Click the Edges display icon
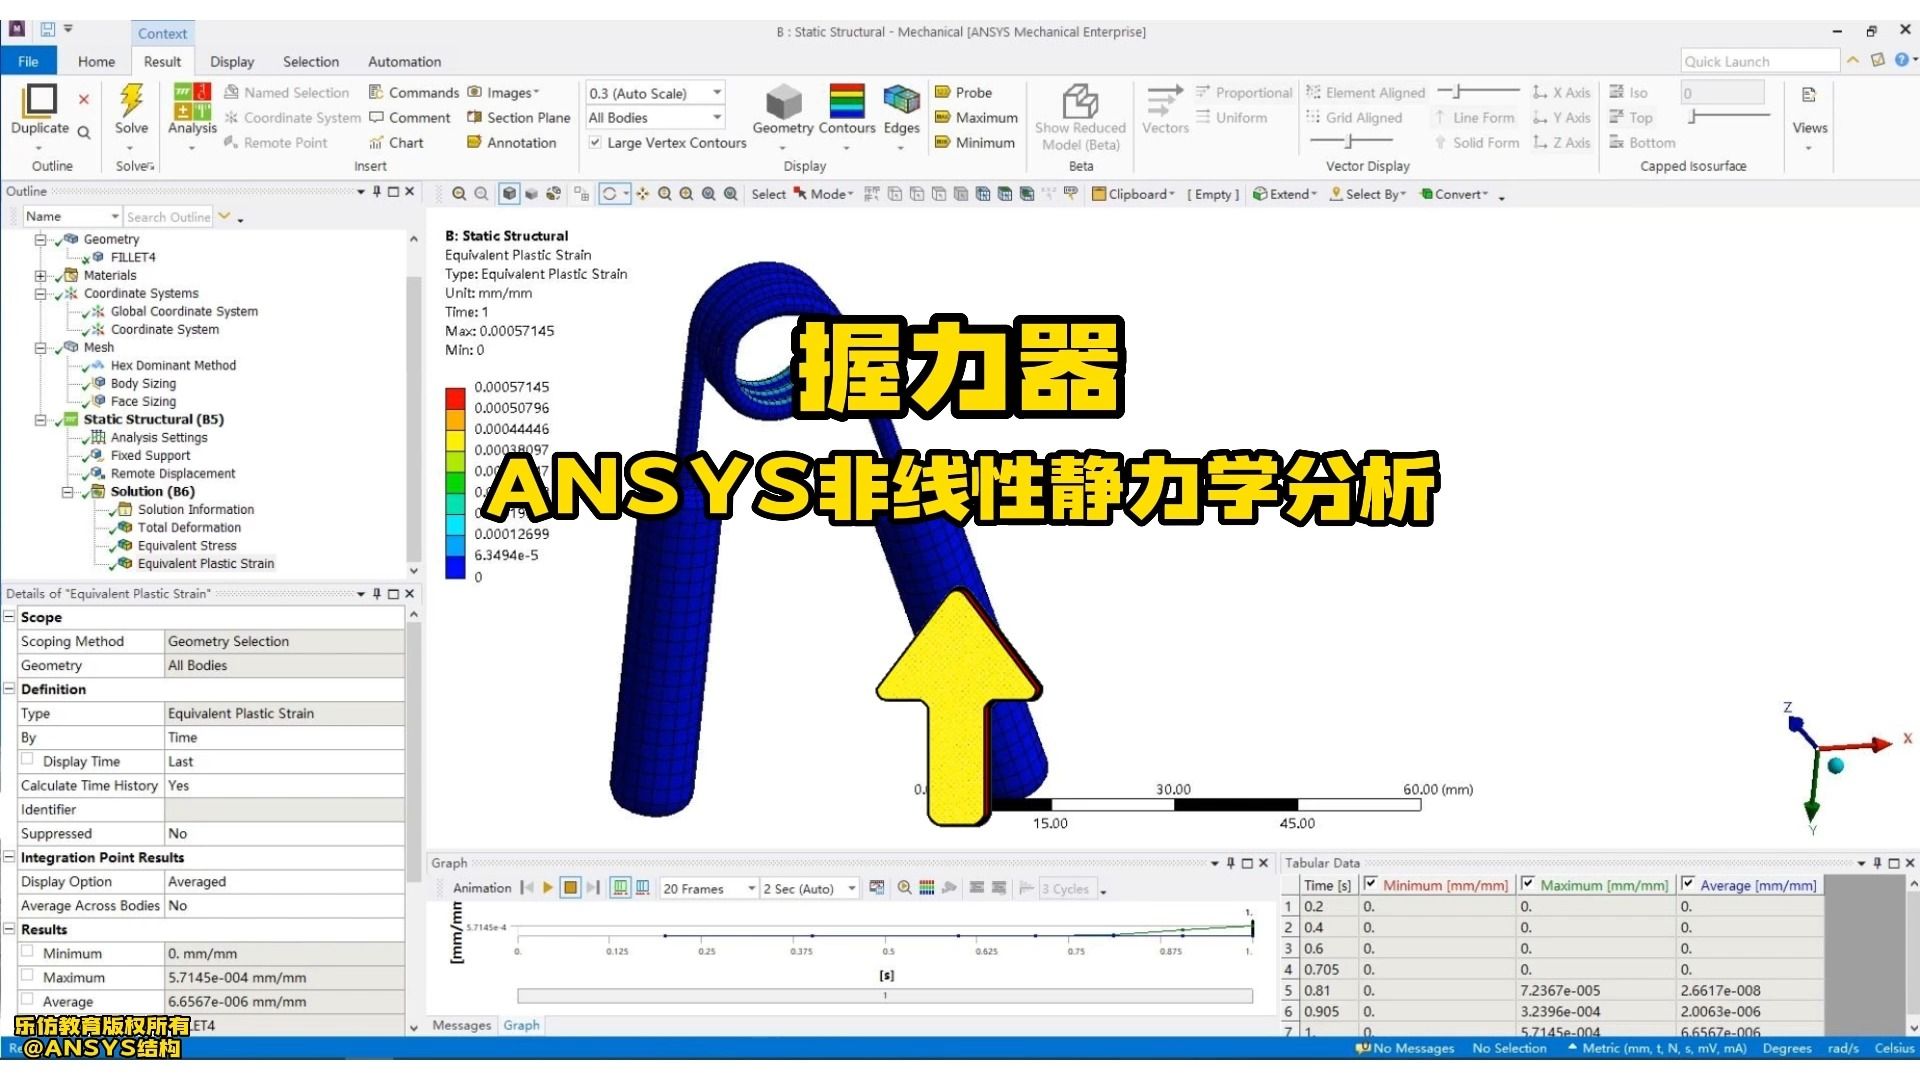Viewport: 1920px width, 1080px height. point(901,101)
